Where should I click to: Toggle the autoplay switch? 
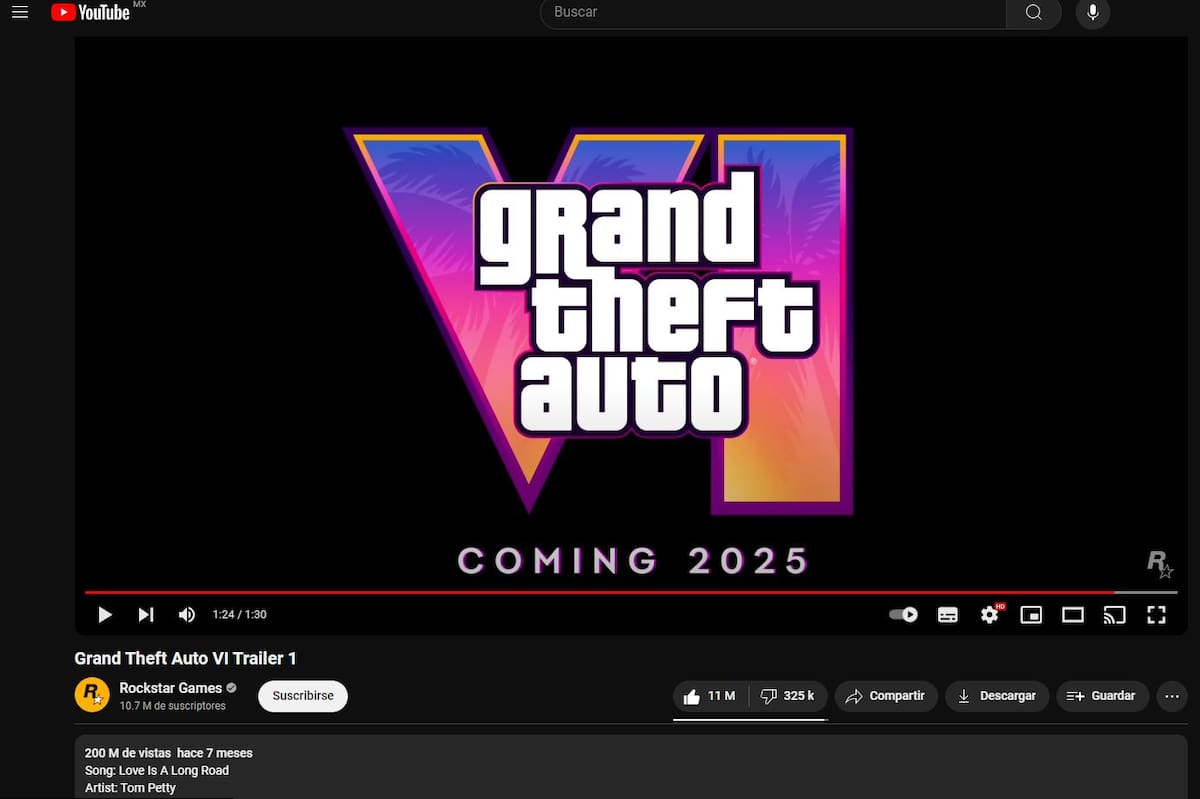click(904, 615)
